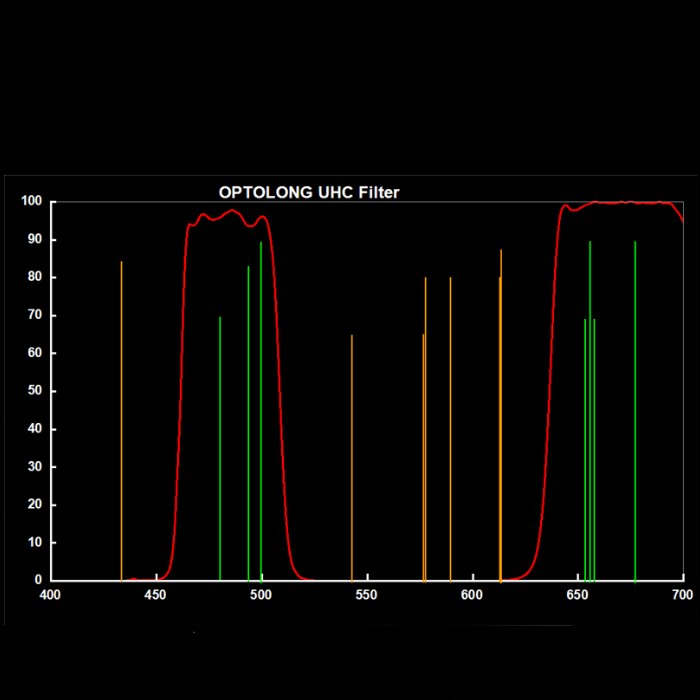Click the green line near 494 nm
Image resolution: width=700 pixels, height=700 pixels.
point(248,420)
